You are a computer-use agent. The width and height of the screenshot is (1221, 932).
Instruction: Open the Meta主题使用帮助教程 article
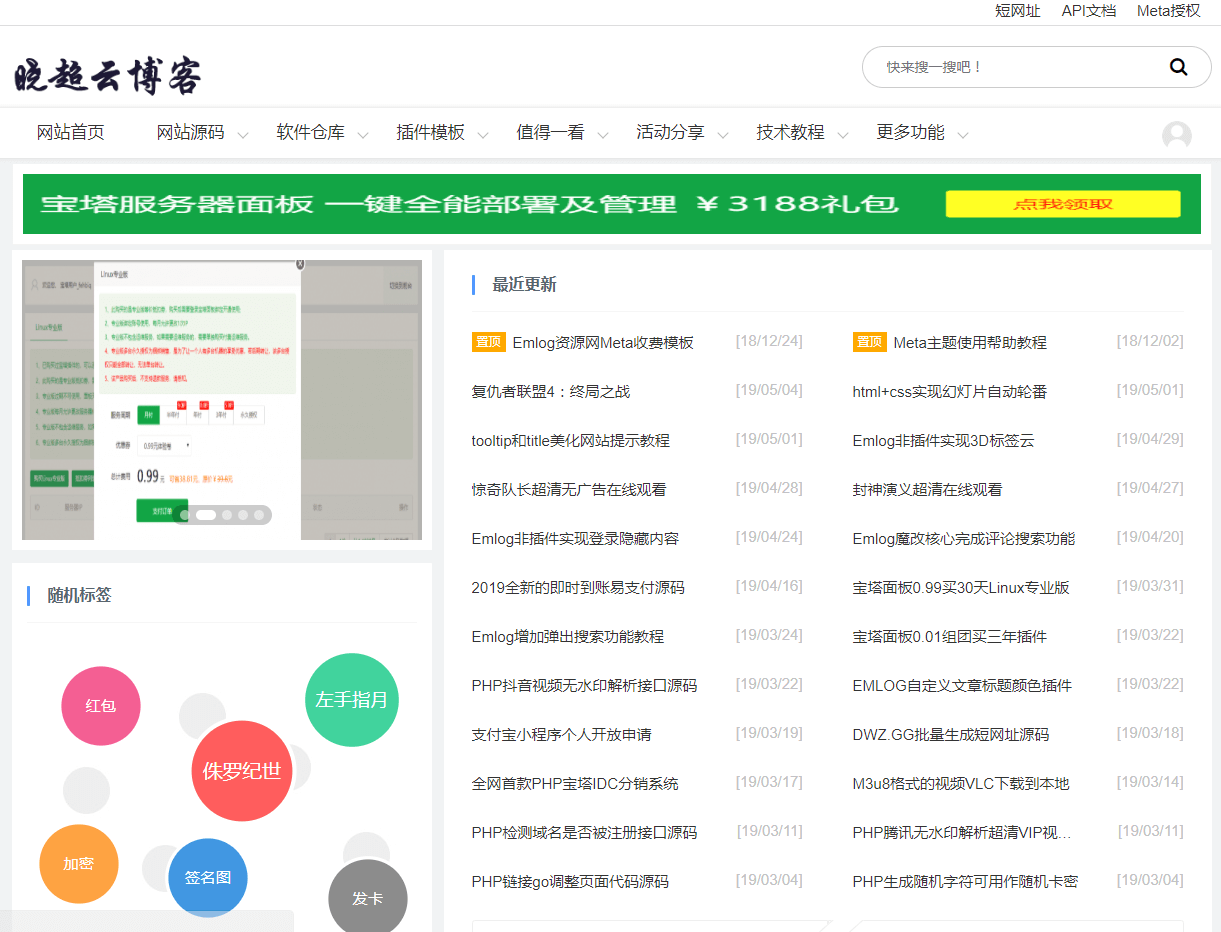pyautogui.click(x=969, y=342)
